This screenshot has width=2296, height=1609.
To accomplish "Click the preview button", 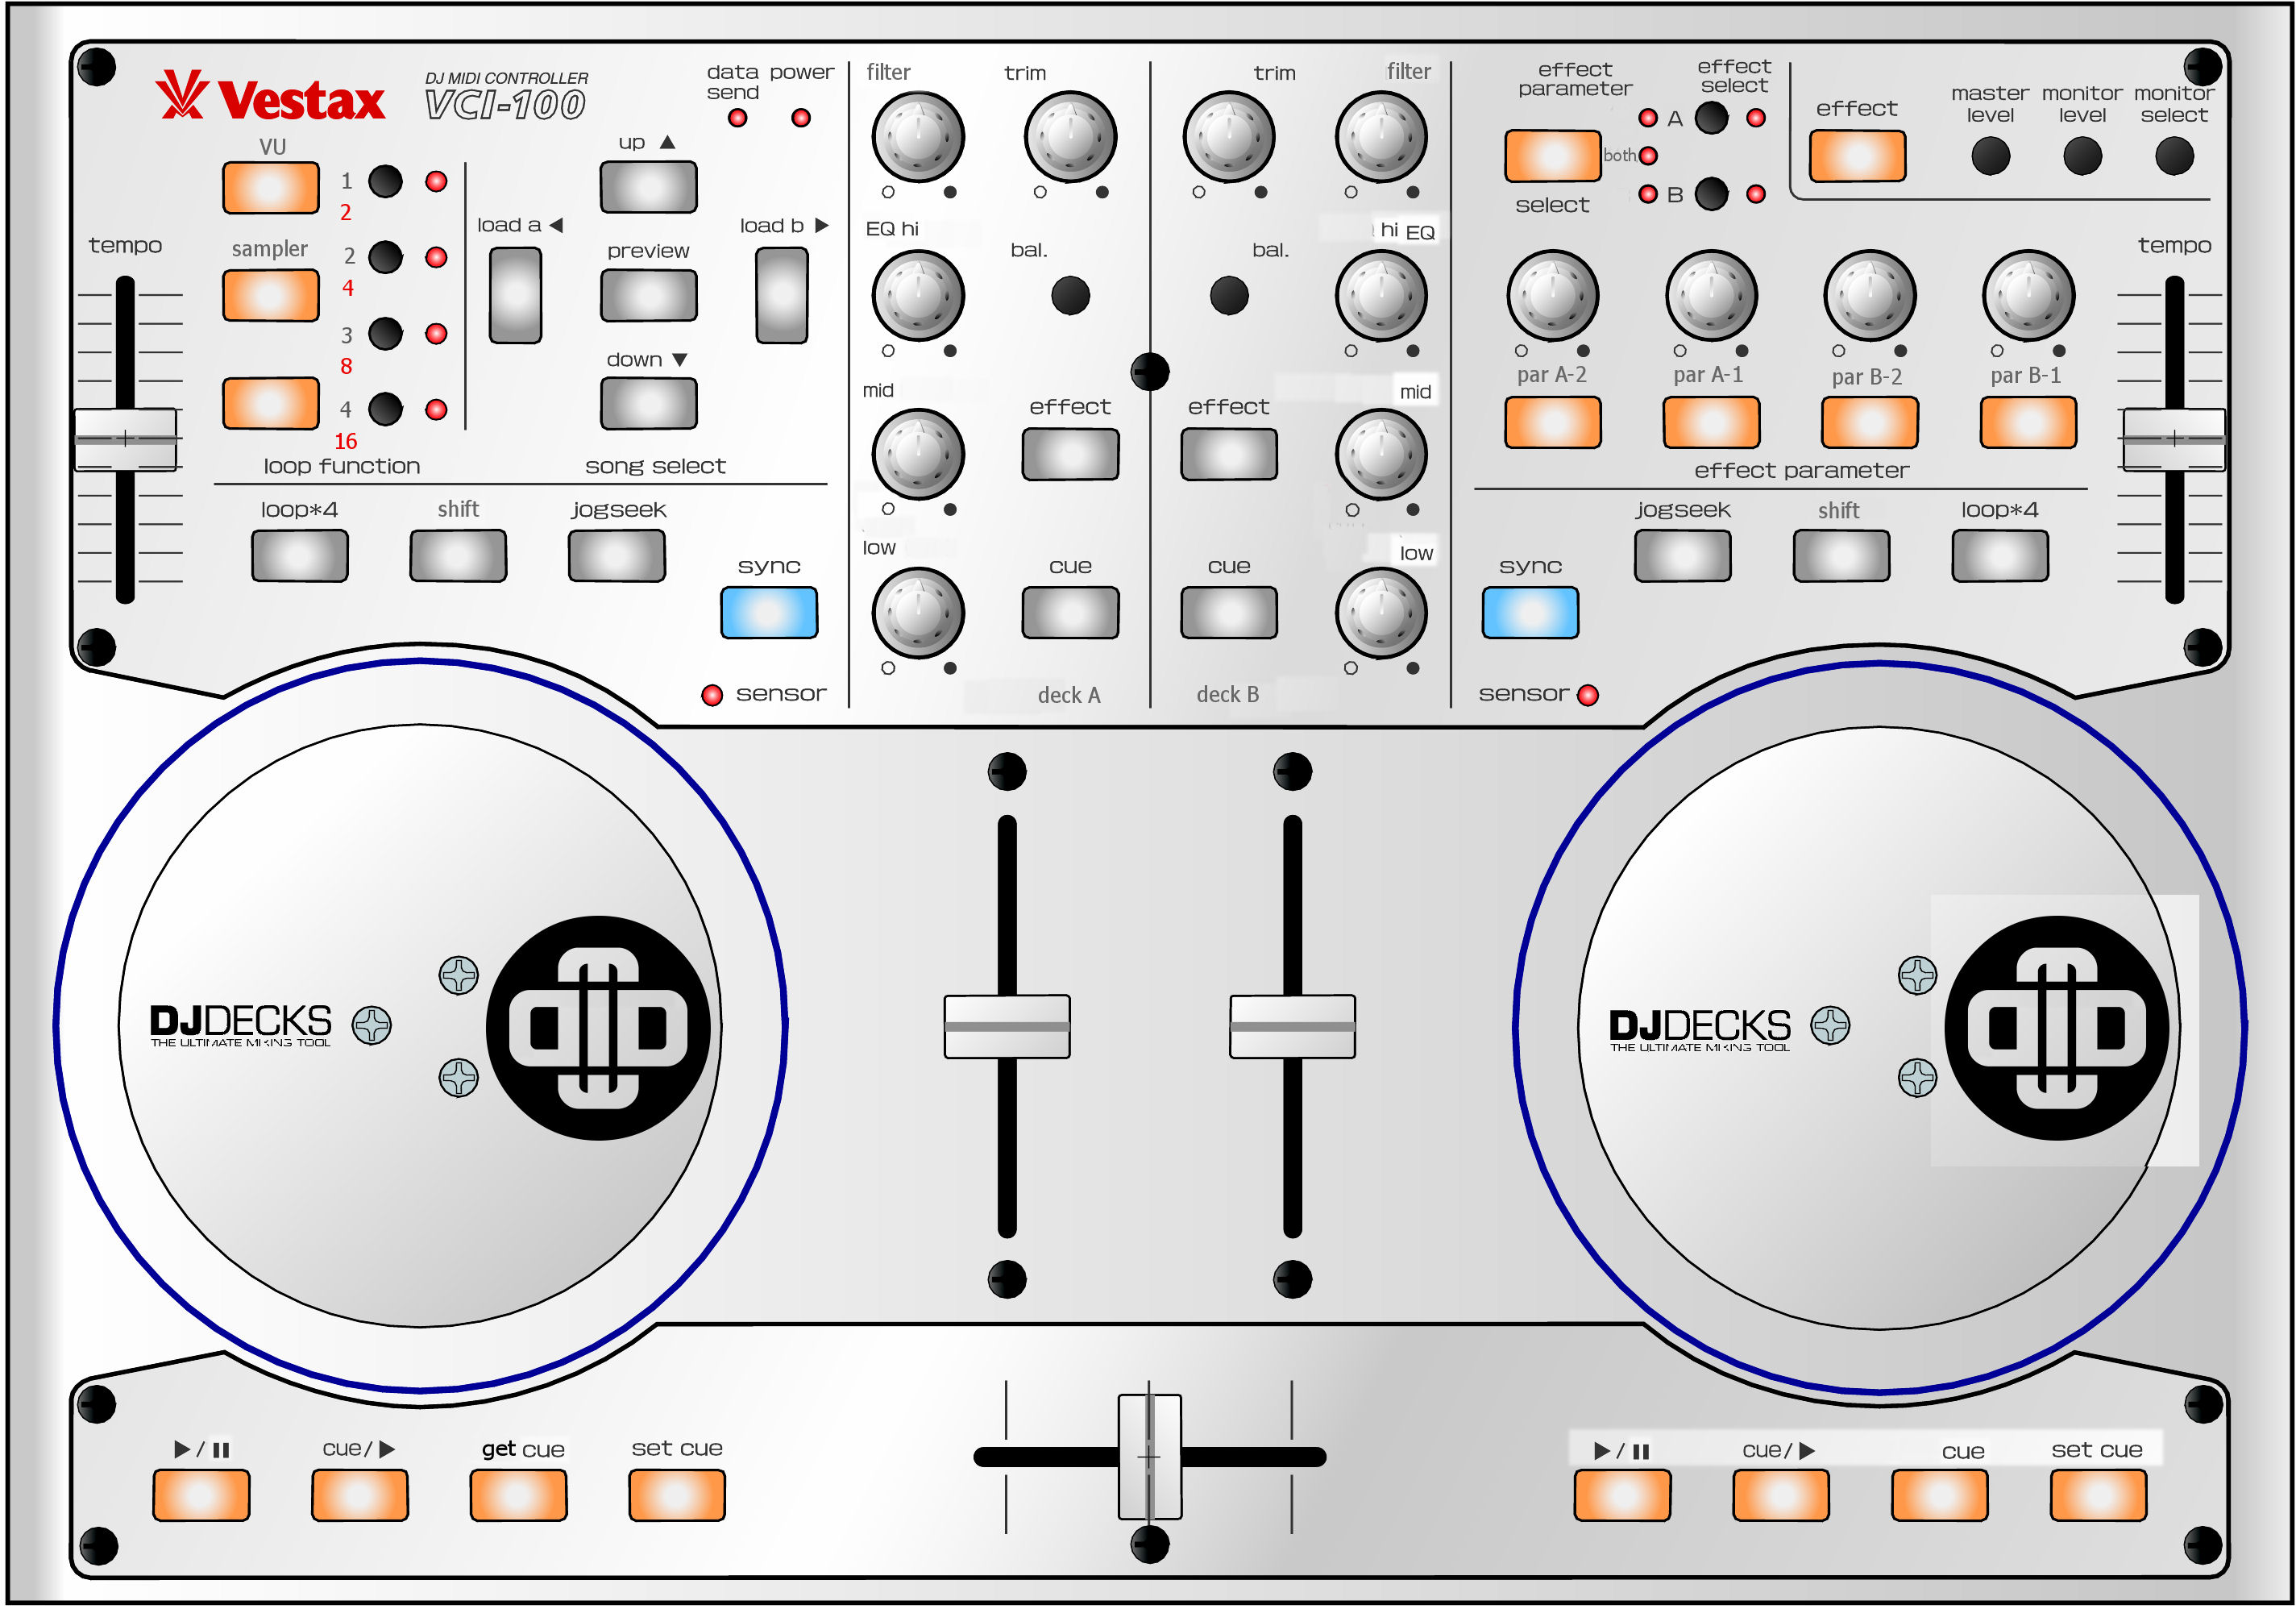I will click(x=648, y=295).
